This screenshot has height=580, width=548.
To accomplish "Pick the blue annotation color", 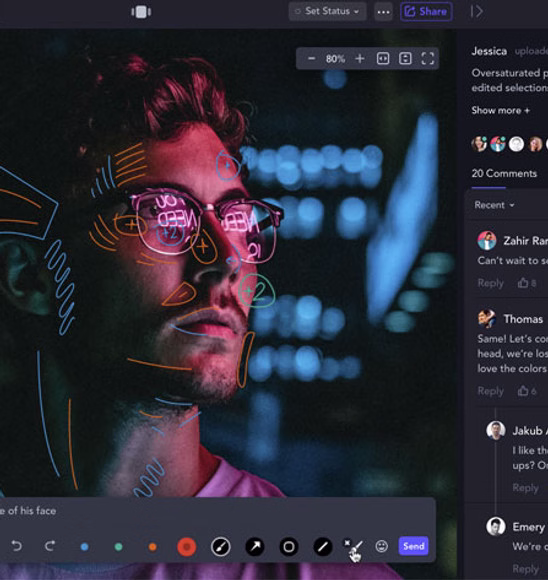I will [84, 547].
